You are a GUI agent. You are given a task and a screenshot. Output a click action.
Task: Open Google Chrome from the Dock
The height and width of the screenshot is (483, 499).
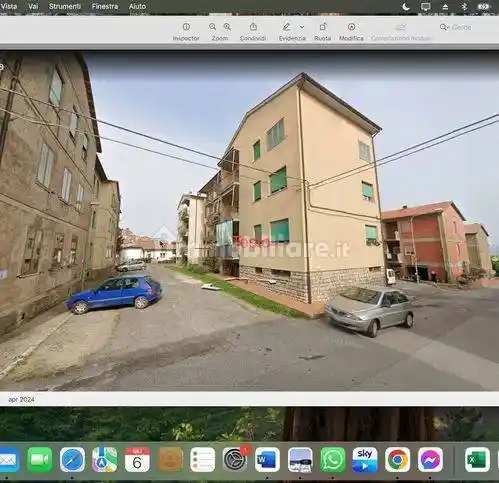397,460
